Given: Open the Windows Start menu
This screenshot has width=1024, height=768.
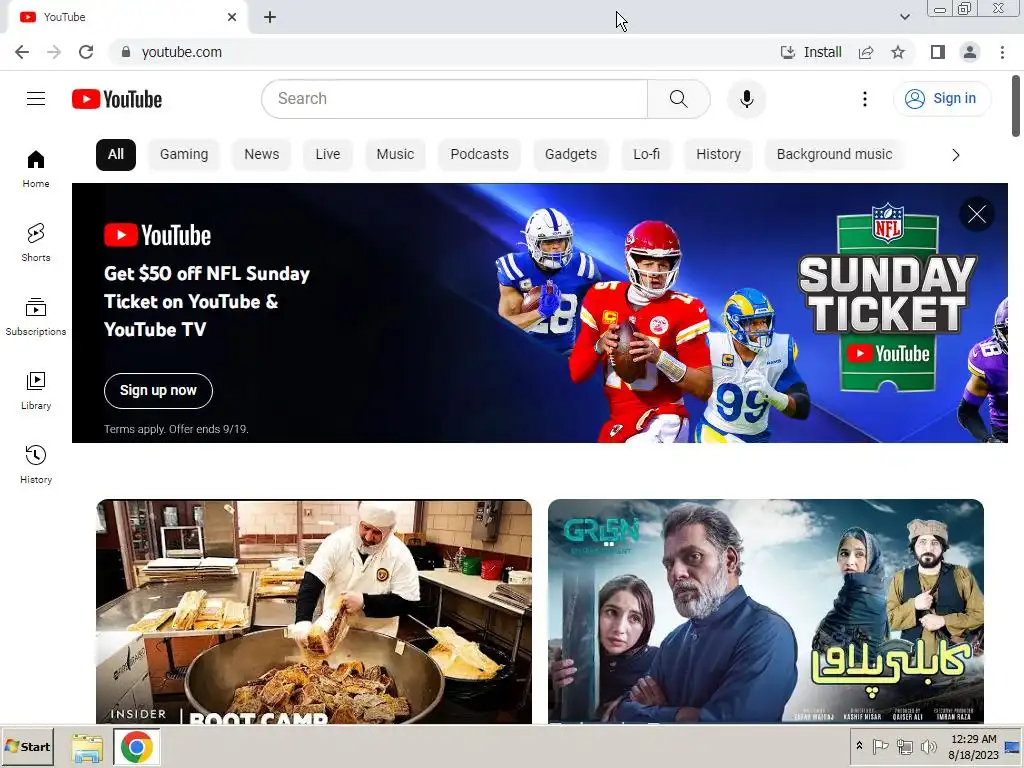Looking at the screenshot, I should pyautogui.click(x=27, y=746).
